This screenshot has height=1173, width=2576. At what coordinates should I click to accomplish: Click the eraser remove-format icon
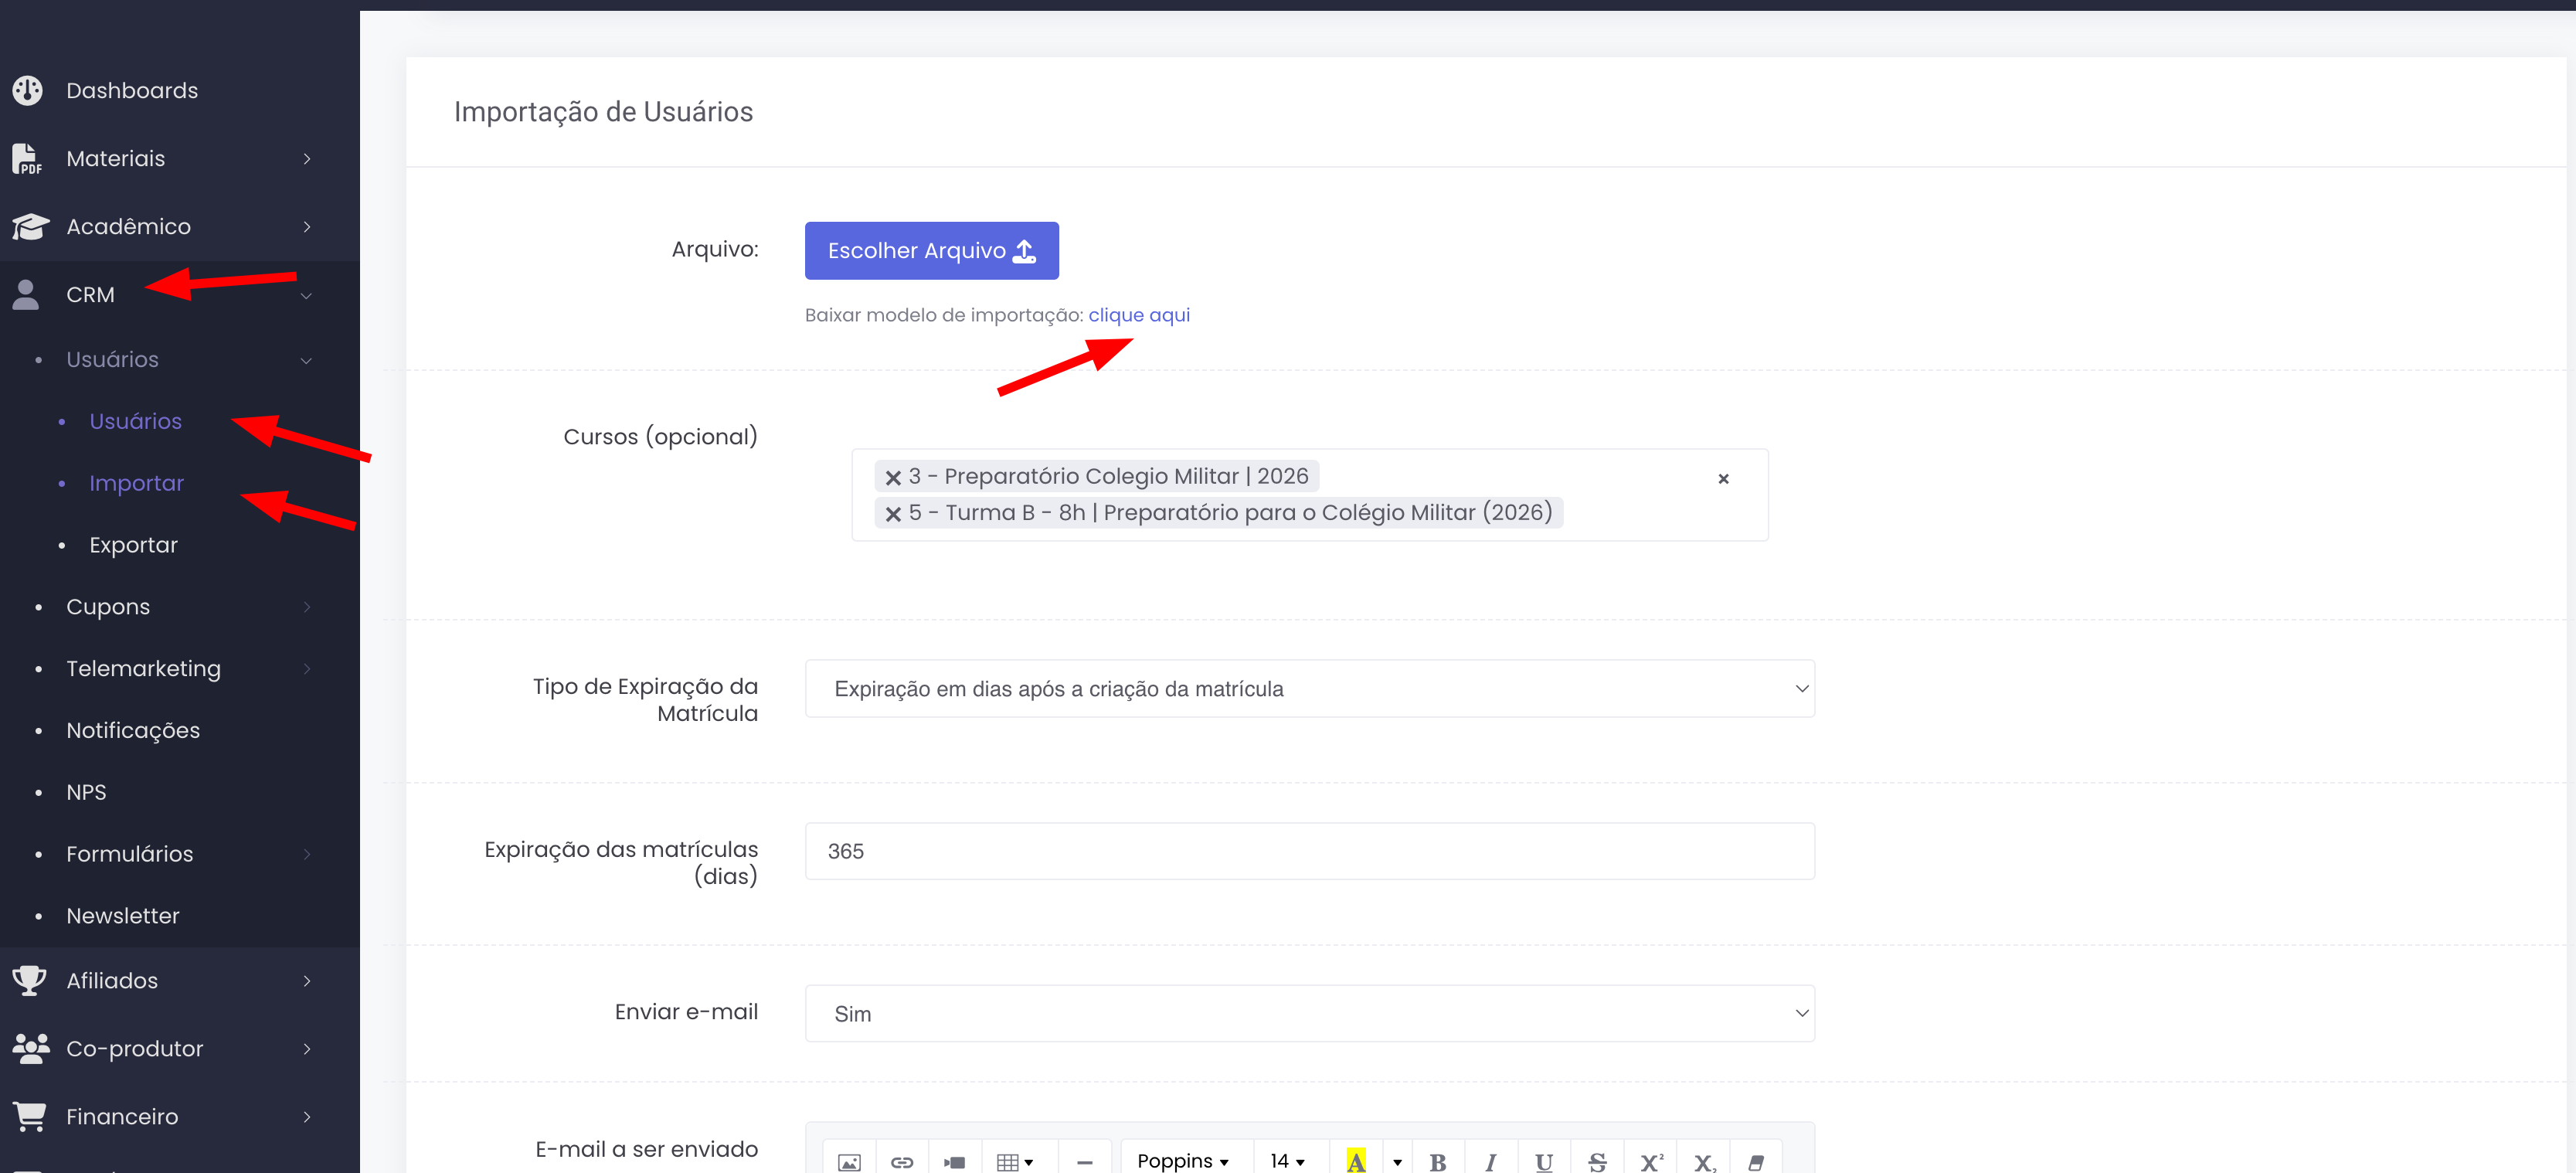tap(1755, 1161)
